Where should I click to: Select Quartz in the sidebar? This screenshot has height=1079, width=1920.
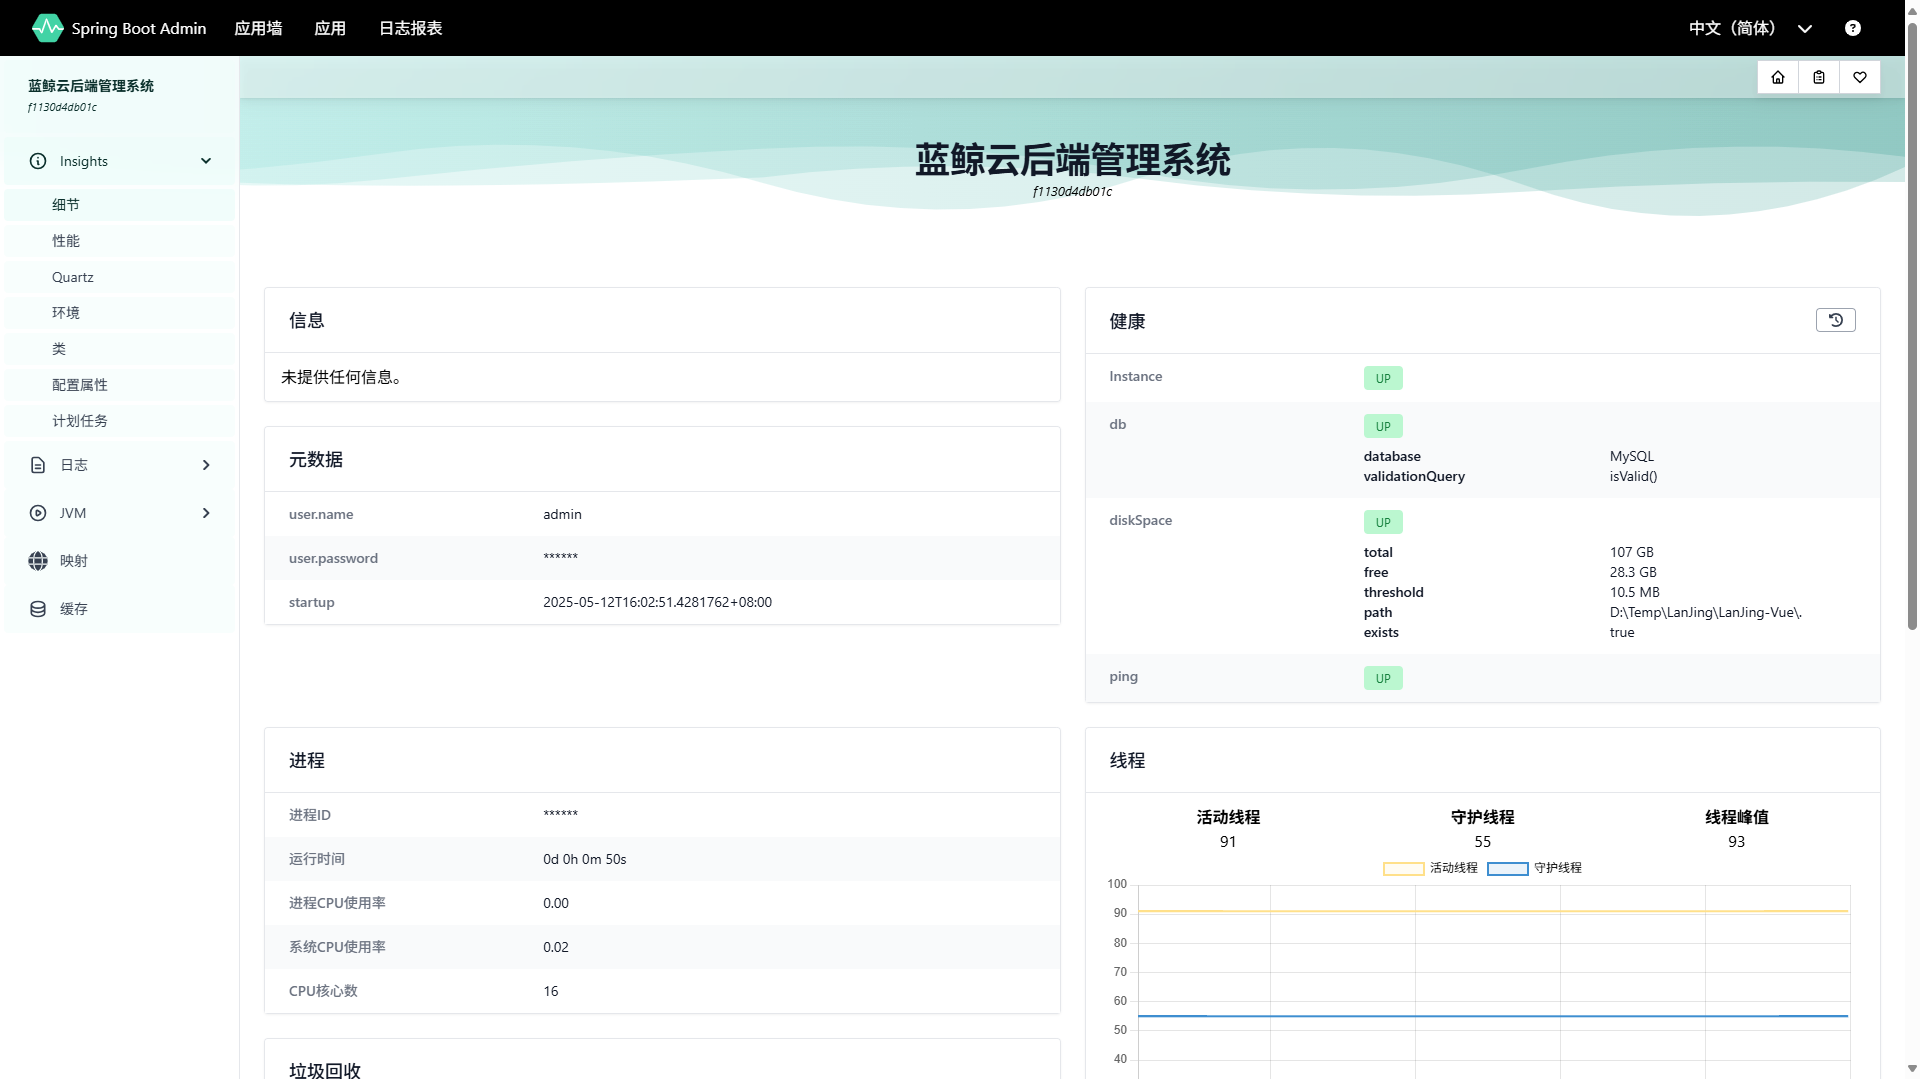(73, 277)
